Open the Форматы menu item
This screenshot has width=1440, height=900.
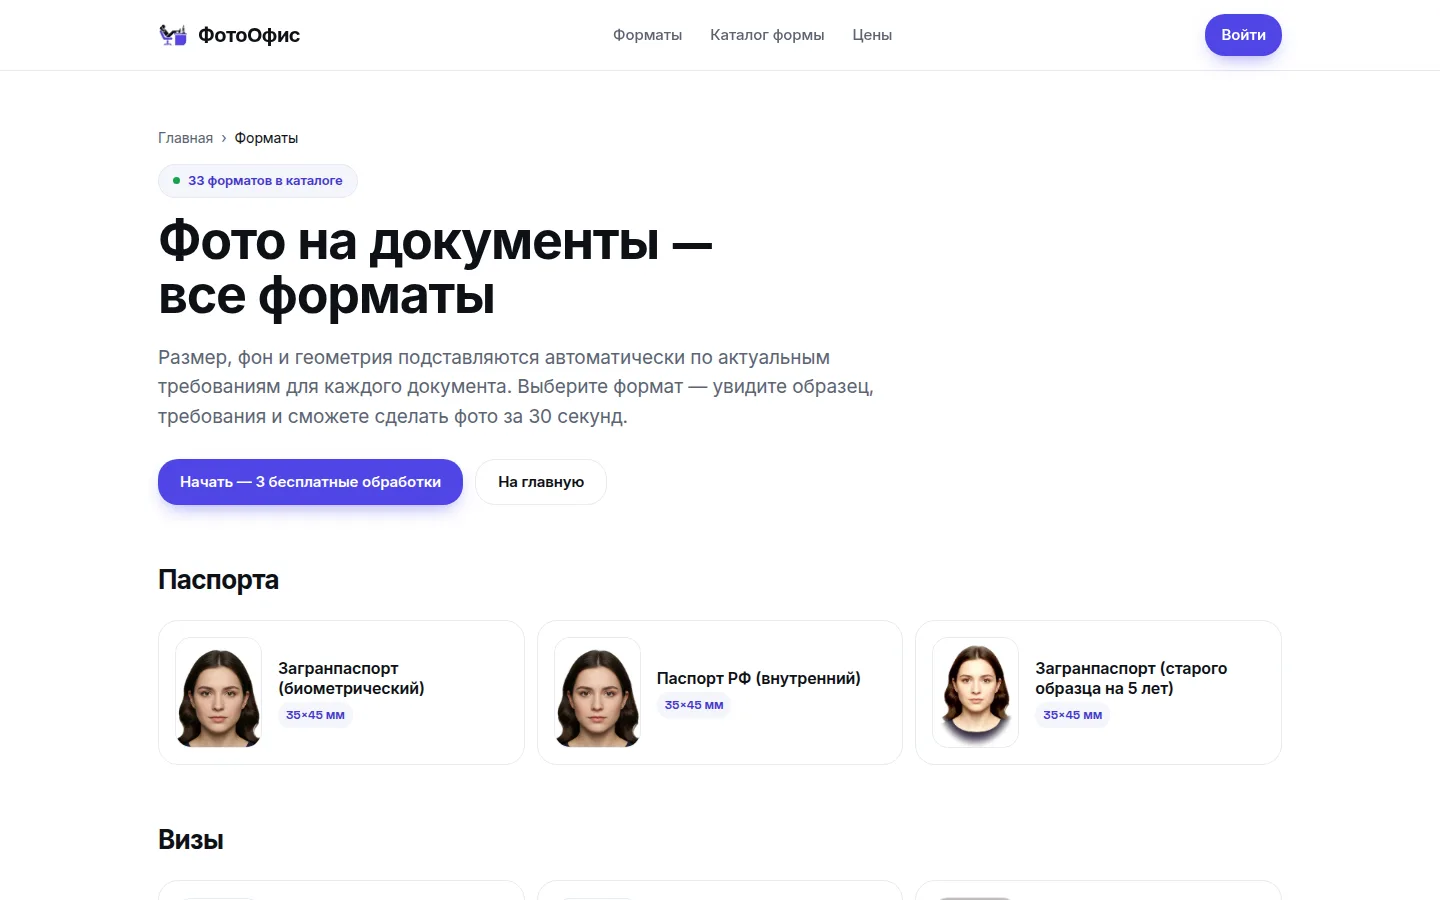(x=647, y=35)
